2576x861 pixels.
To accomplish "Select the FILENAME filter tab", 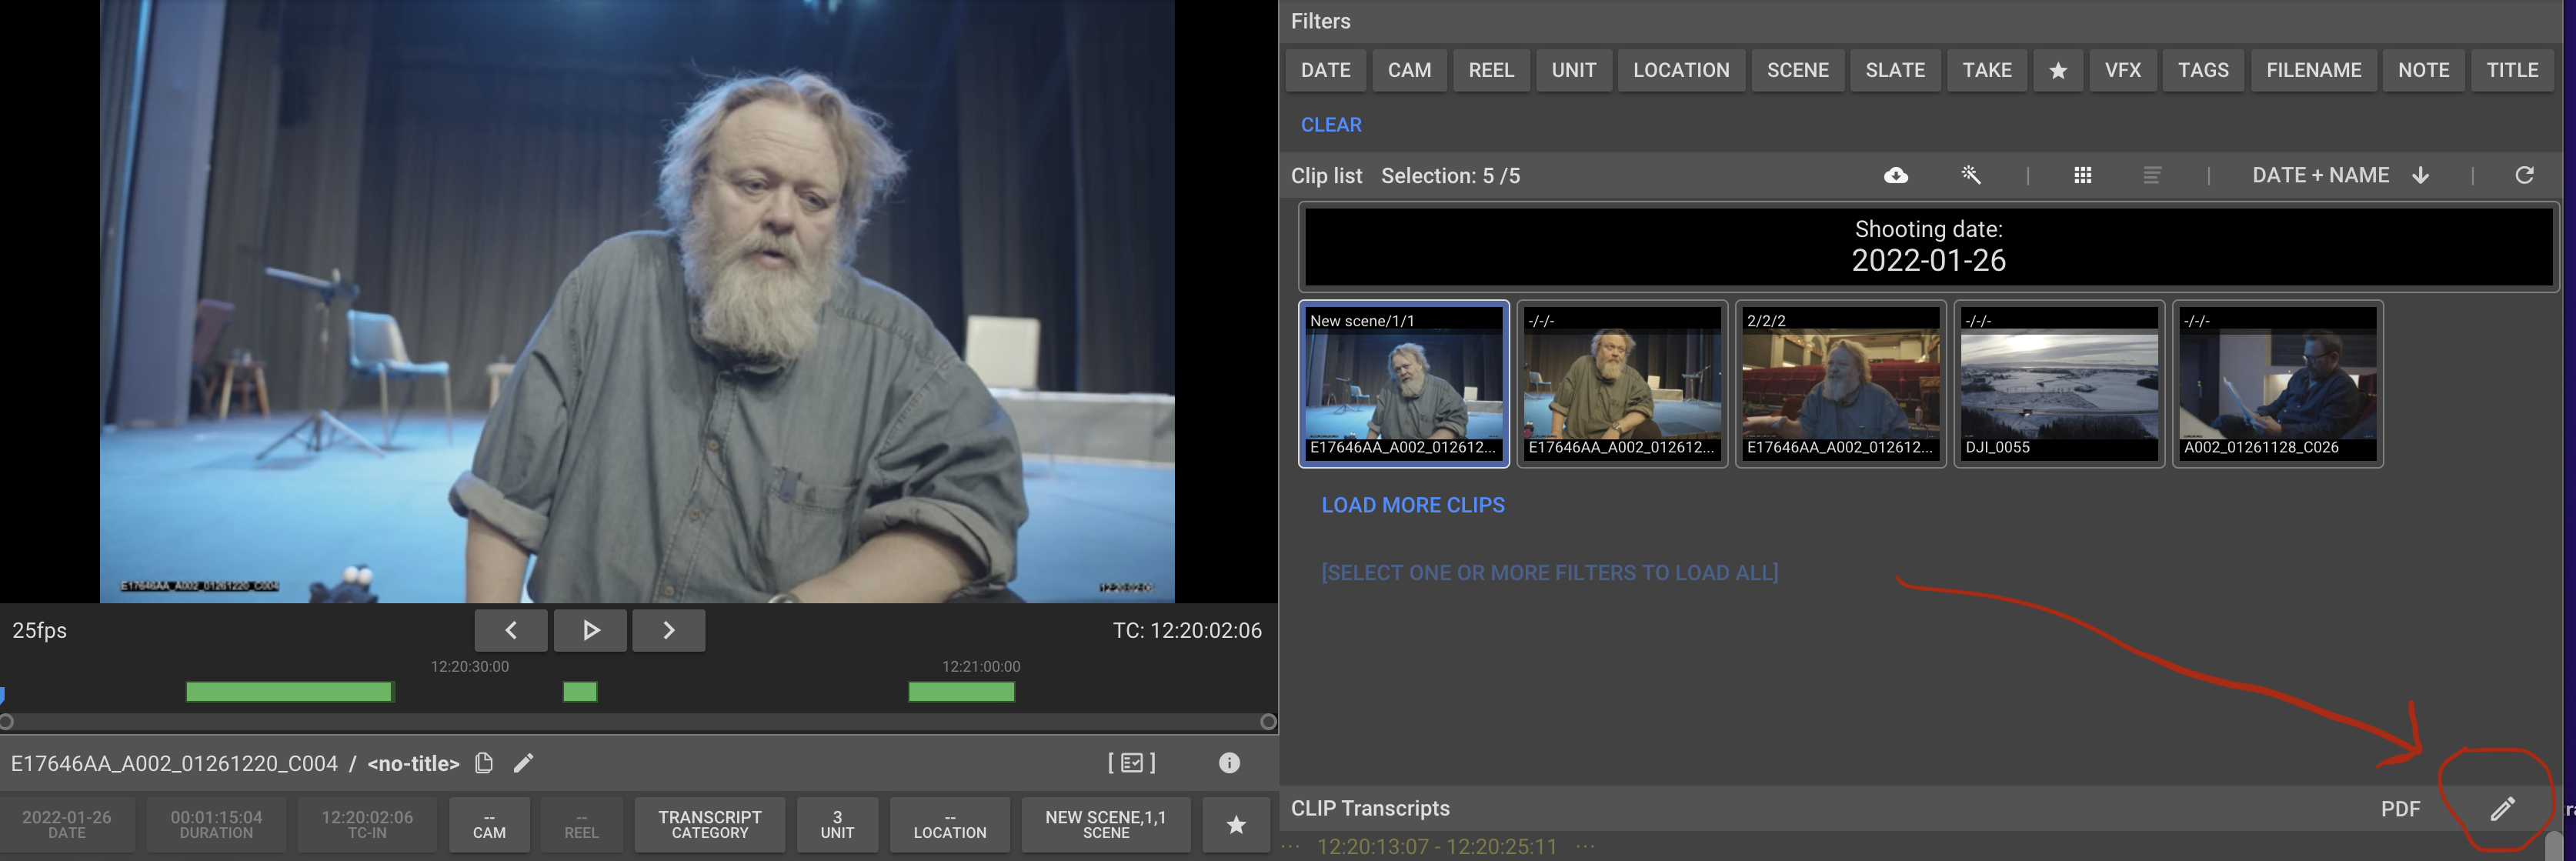I will 2313,71.
